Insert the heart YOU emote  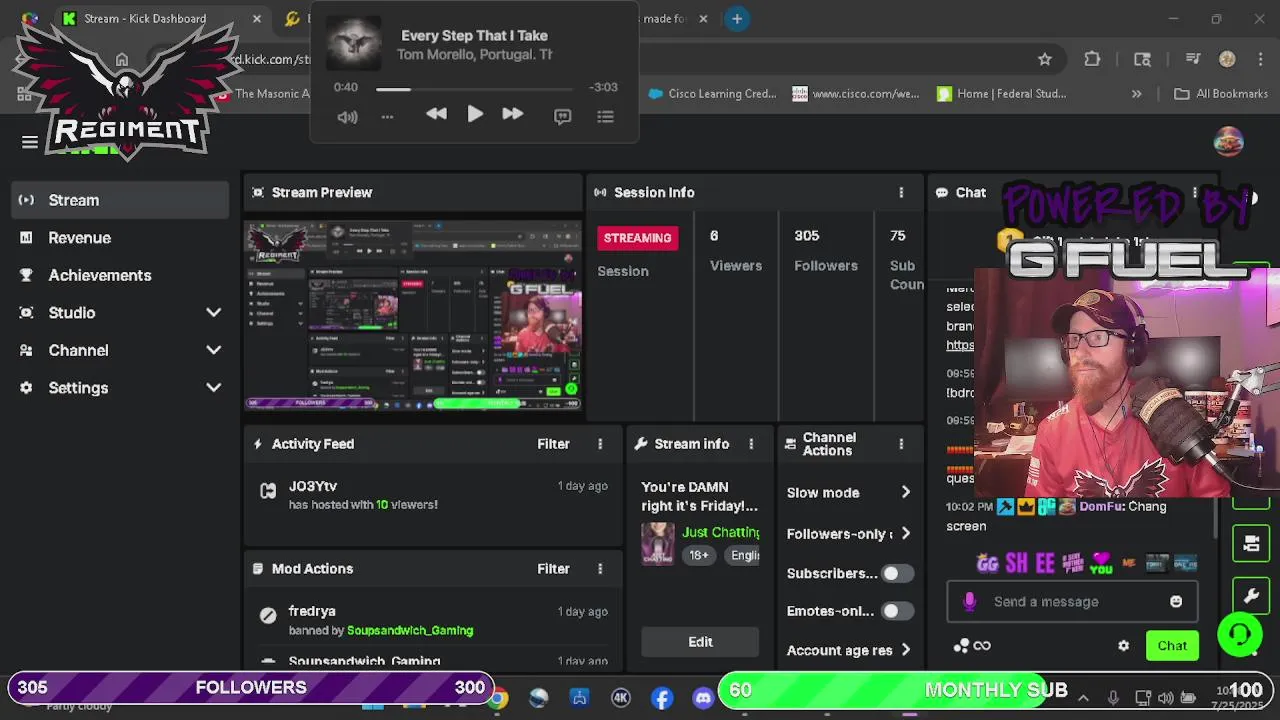[1101, 564]
